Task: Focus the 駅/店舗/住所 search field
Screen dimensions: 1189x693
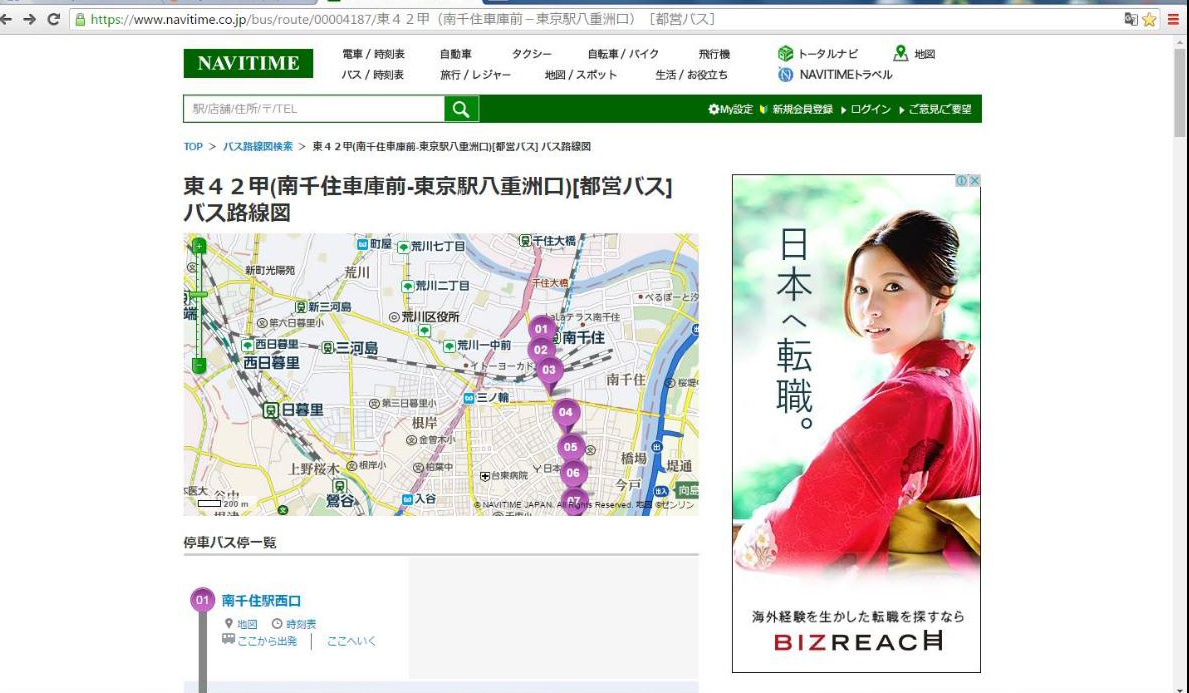Action: coord(314,108)
